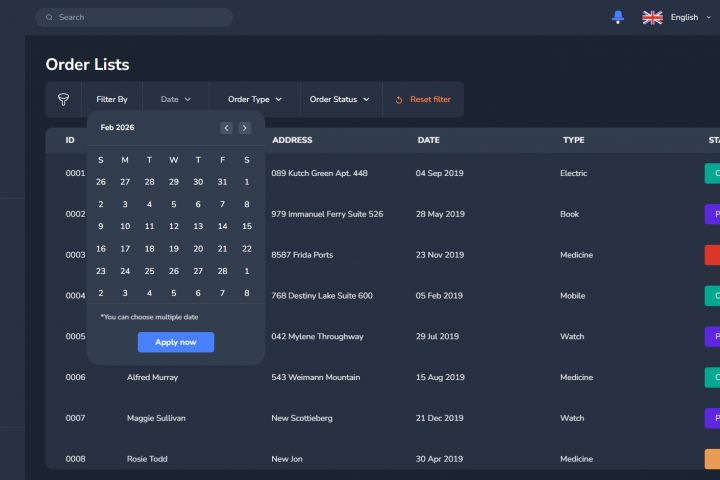Open the Date filter dropdown
The width and height of the screenshot is (720, 480).
coord(175,99)
